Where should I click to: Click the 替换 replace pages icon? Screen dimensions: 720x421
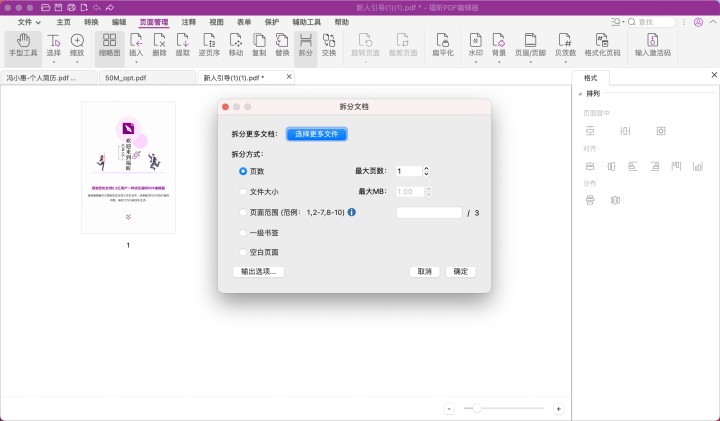pyautogui.click(x=282, y=44)
